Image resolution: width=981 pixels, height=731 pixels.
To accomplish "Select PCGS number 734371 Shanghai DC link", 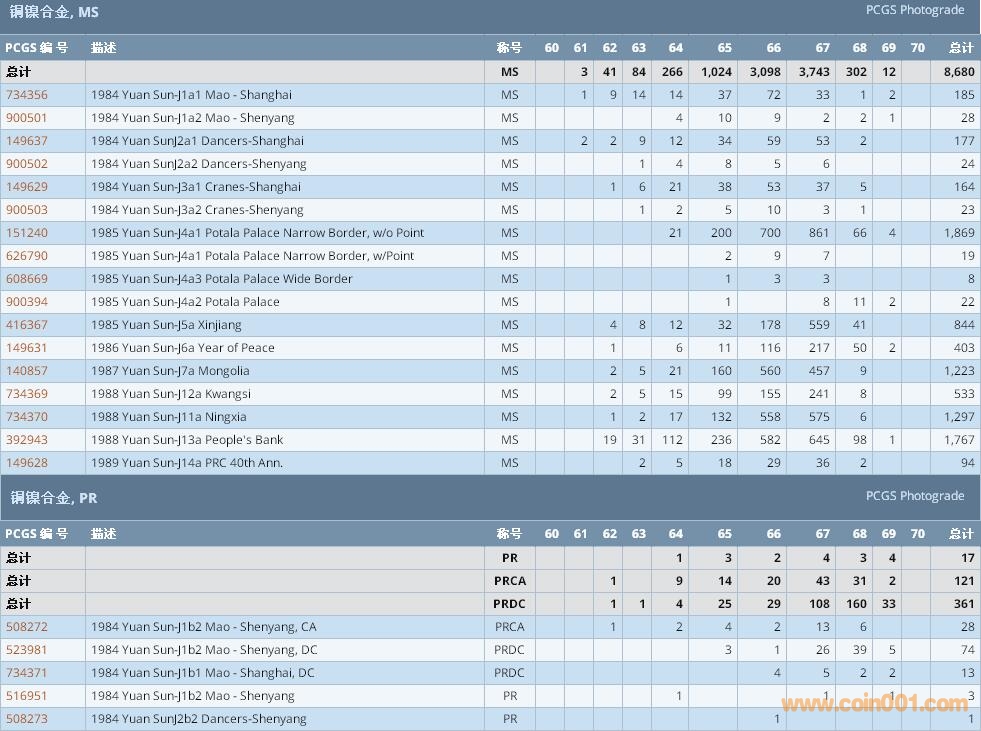I will coord(27,673).
